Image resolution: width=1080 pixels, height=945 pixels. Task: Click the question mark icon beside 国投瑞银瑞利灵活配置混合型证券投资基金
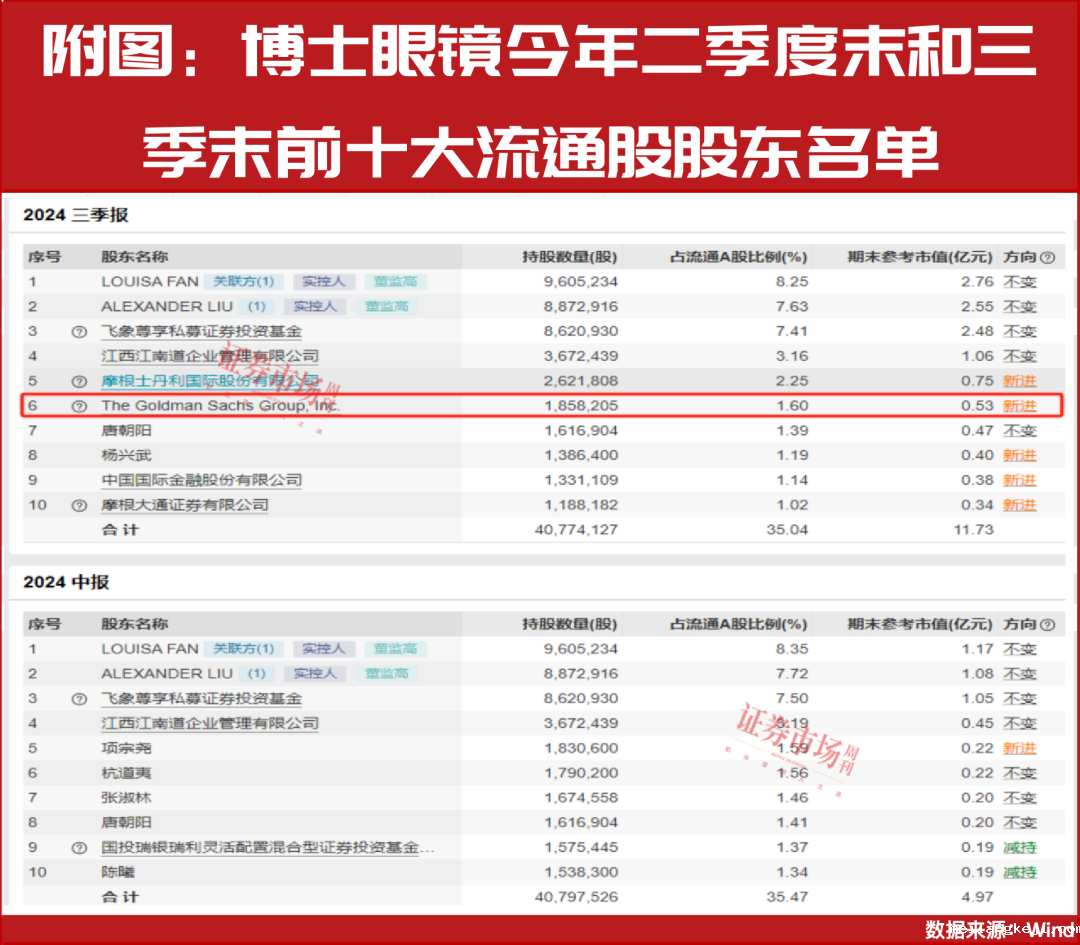pyautogui.click(x=79, y=848)
